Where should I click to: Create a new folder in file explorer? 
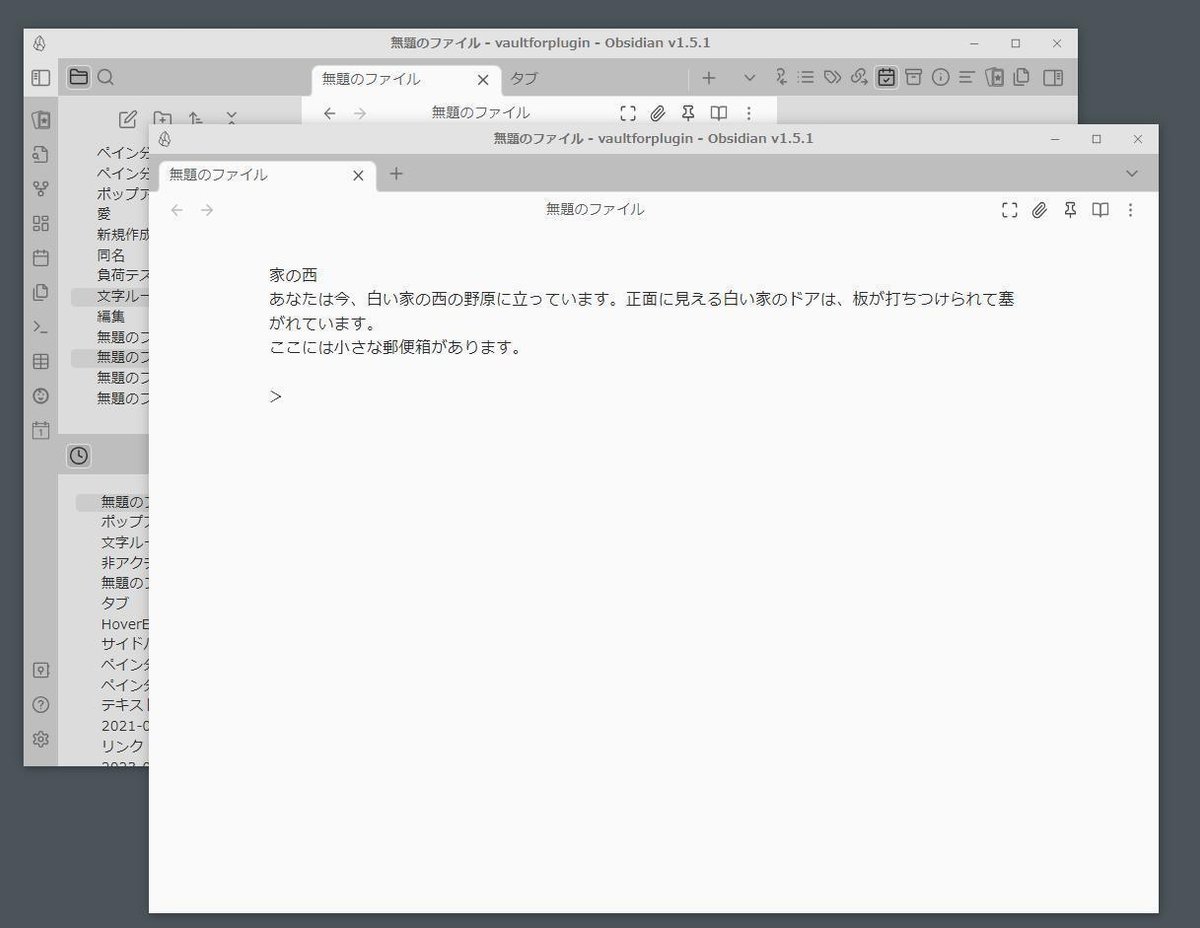coord(162,119)
